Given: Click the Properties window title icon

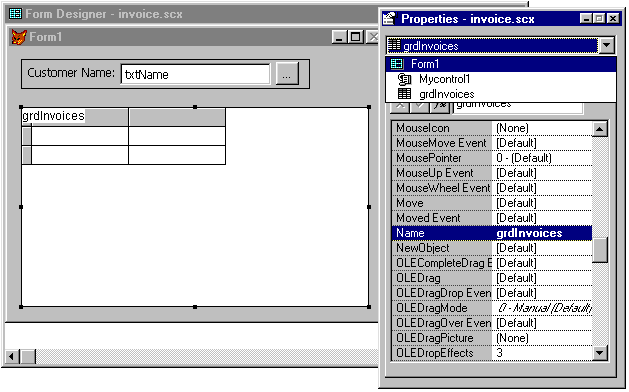Looking at the screenshot, I should 389,18.
